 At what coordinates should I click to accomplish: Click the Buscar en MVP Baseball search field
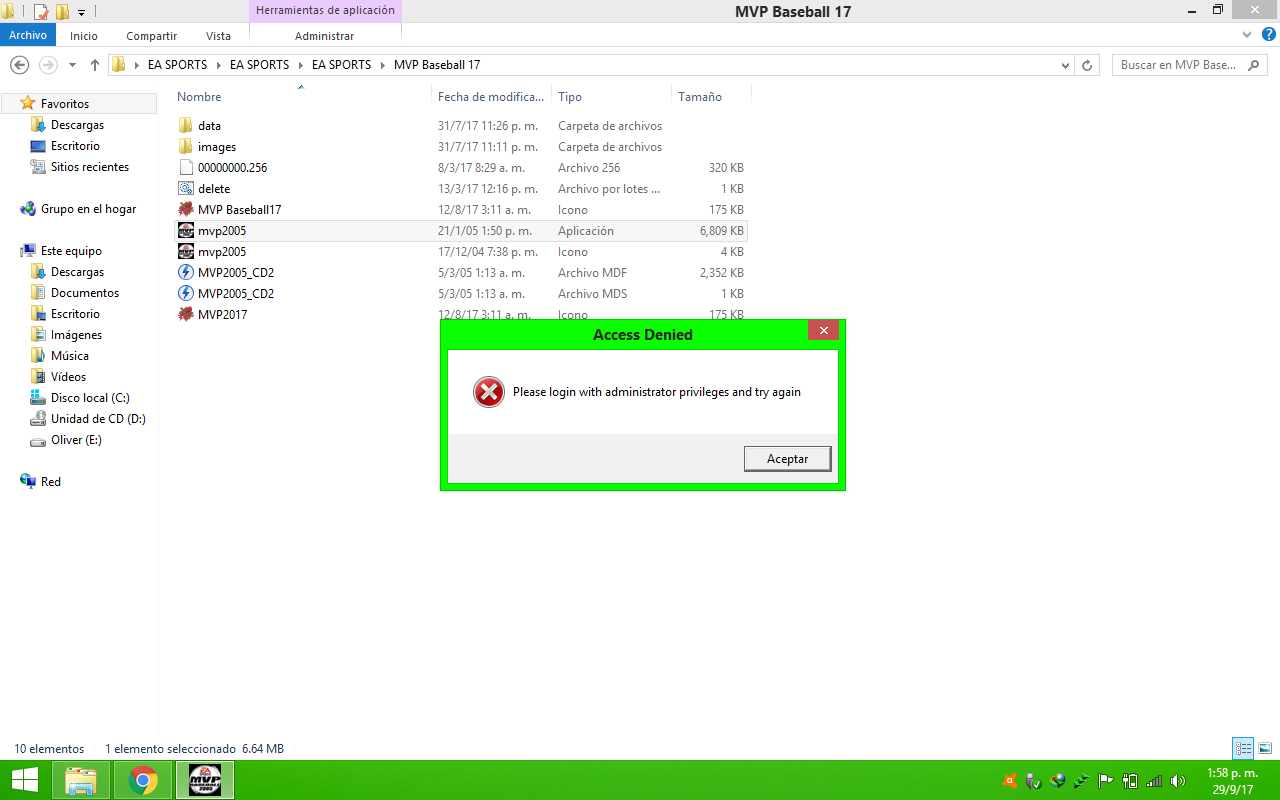pos(1178,65)
